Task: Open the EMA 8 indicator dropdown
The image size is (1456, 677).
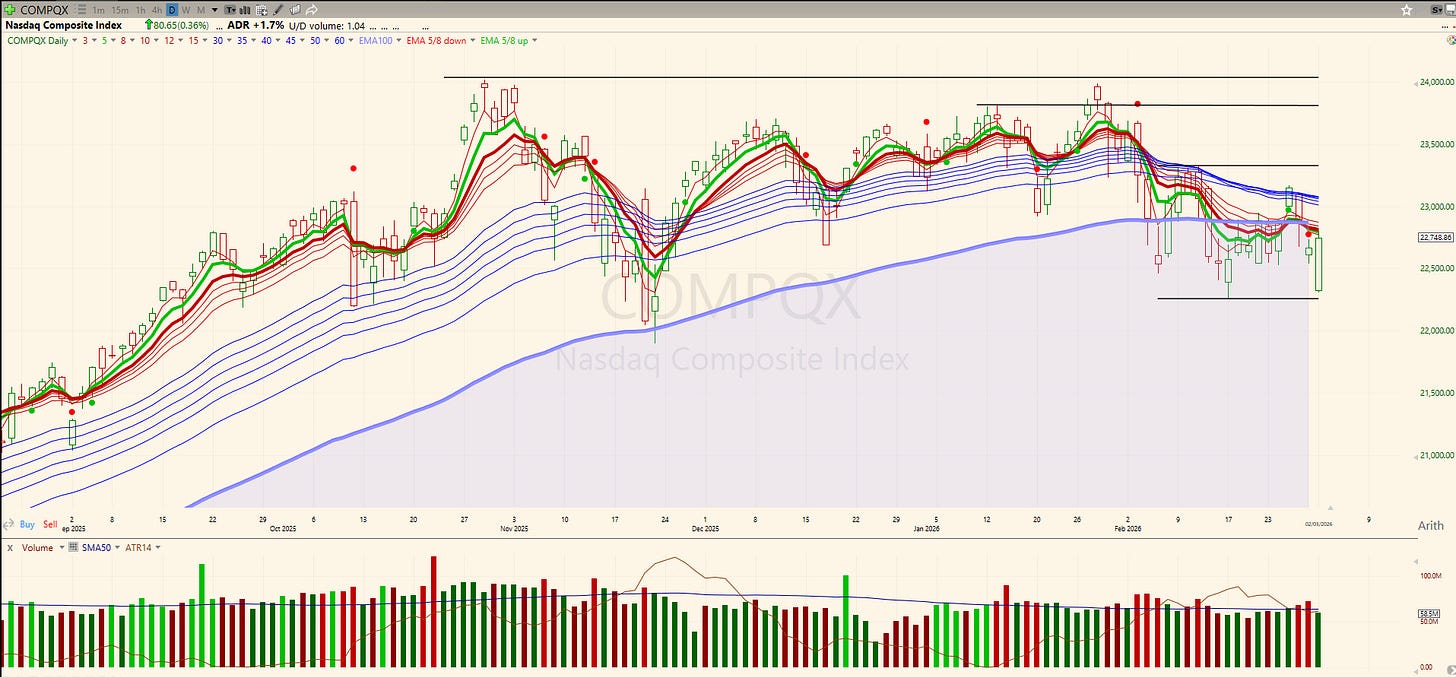Action: coord(134,41)
